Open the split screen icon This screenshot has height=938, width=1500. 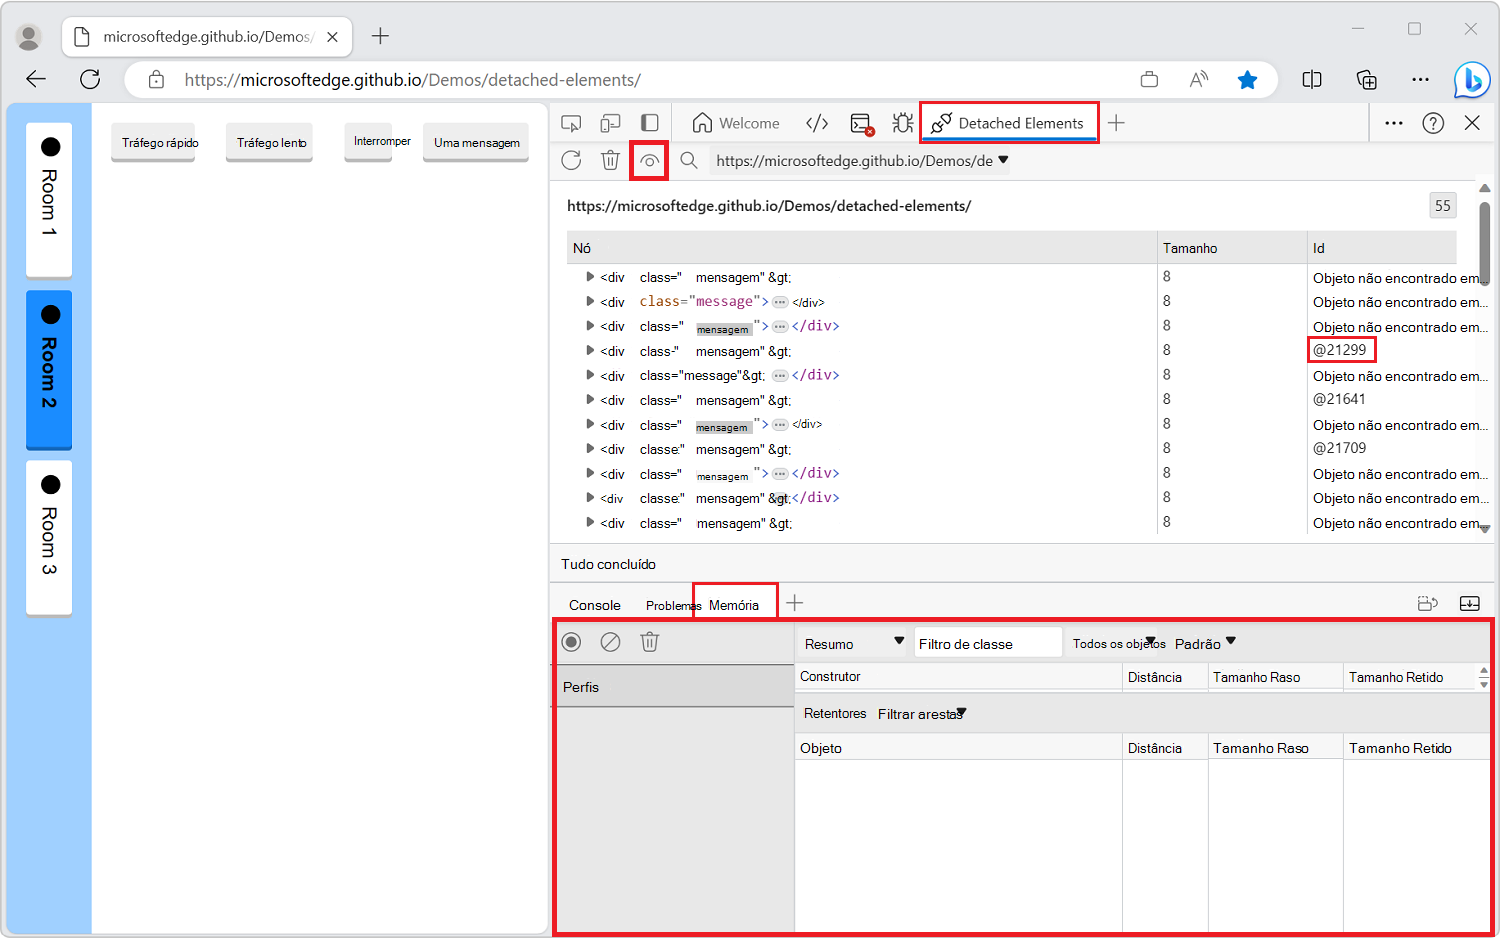point(1312,80)
